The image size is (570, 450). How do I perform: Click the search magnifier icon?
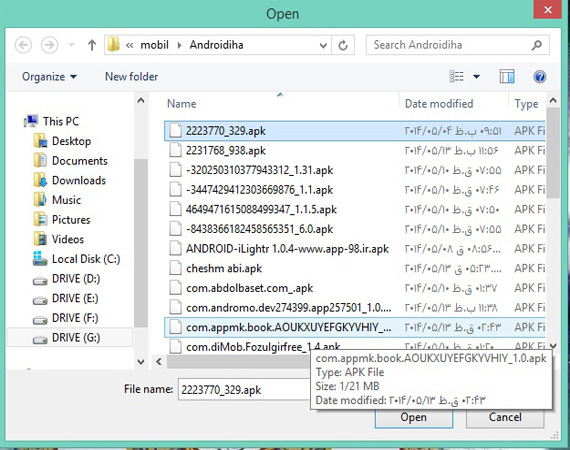point(537,45)
